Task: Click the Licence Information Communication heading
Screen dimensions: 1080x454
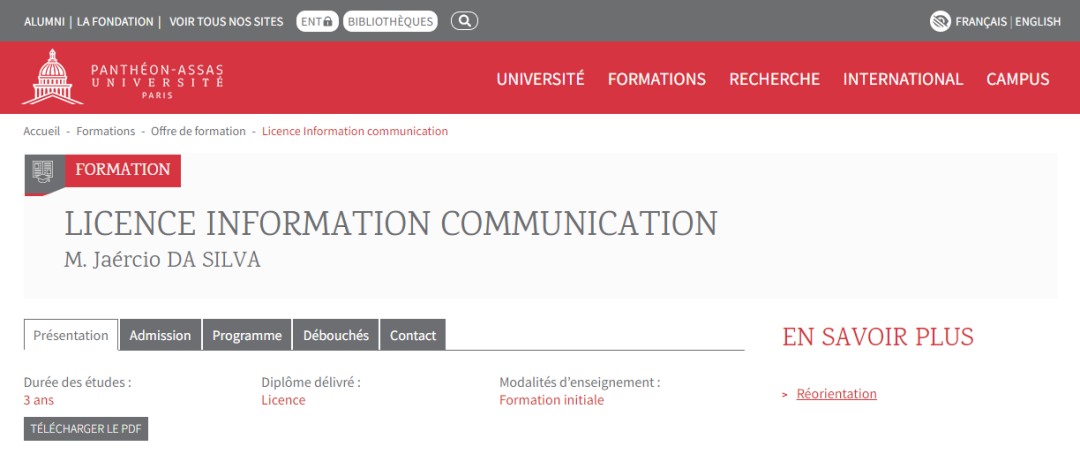Action: click(x=391, y=223)
